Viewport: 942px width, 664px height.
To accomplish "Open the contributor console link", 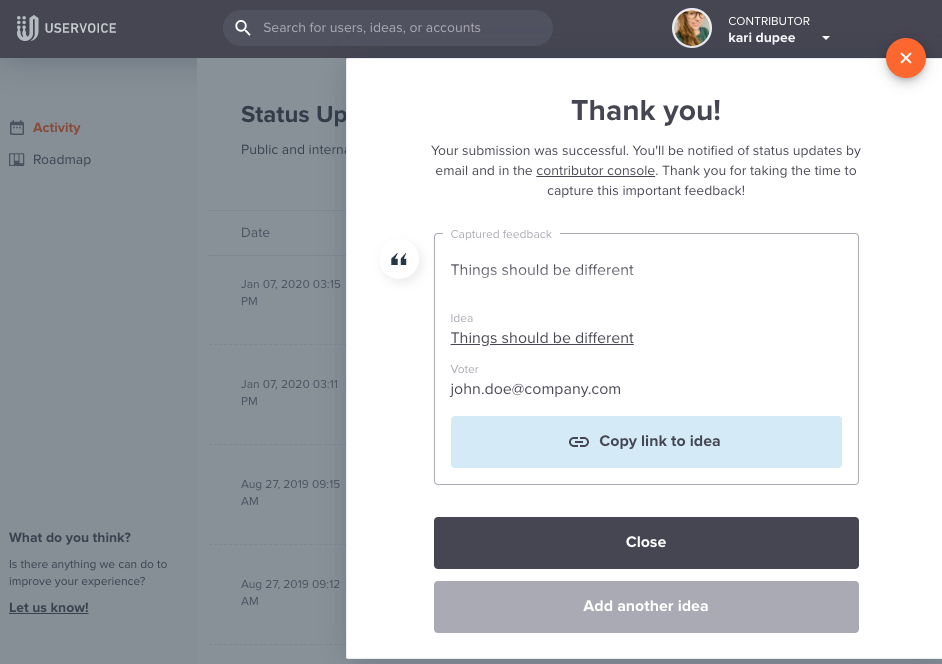I will tap(595, 171).
